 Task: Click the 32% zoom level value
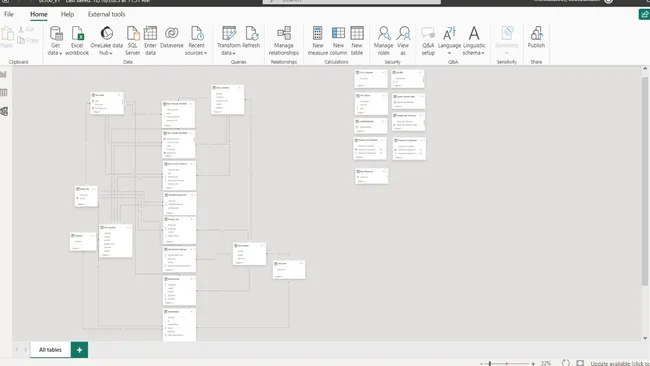[x=546, y=364]
